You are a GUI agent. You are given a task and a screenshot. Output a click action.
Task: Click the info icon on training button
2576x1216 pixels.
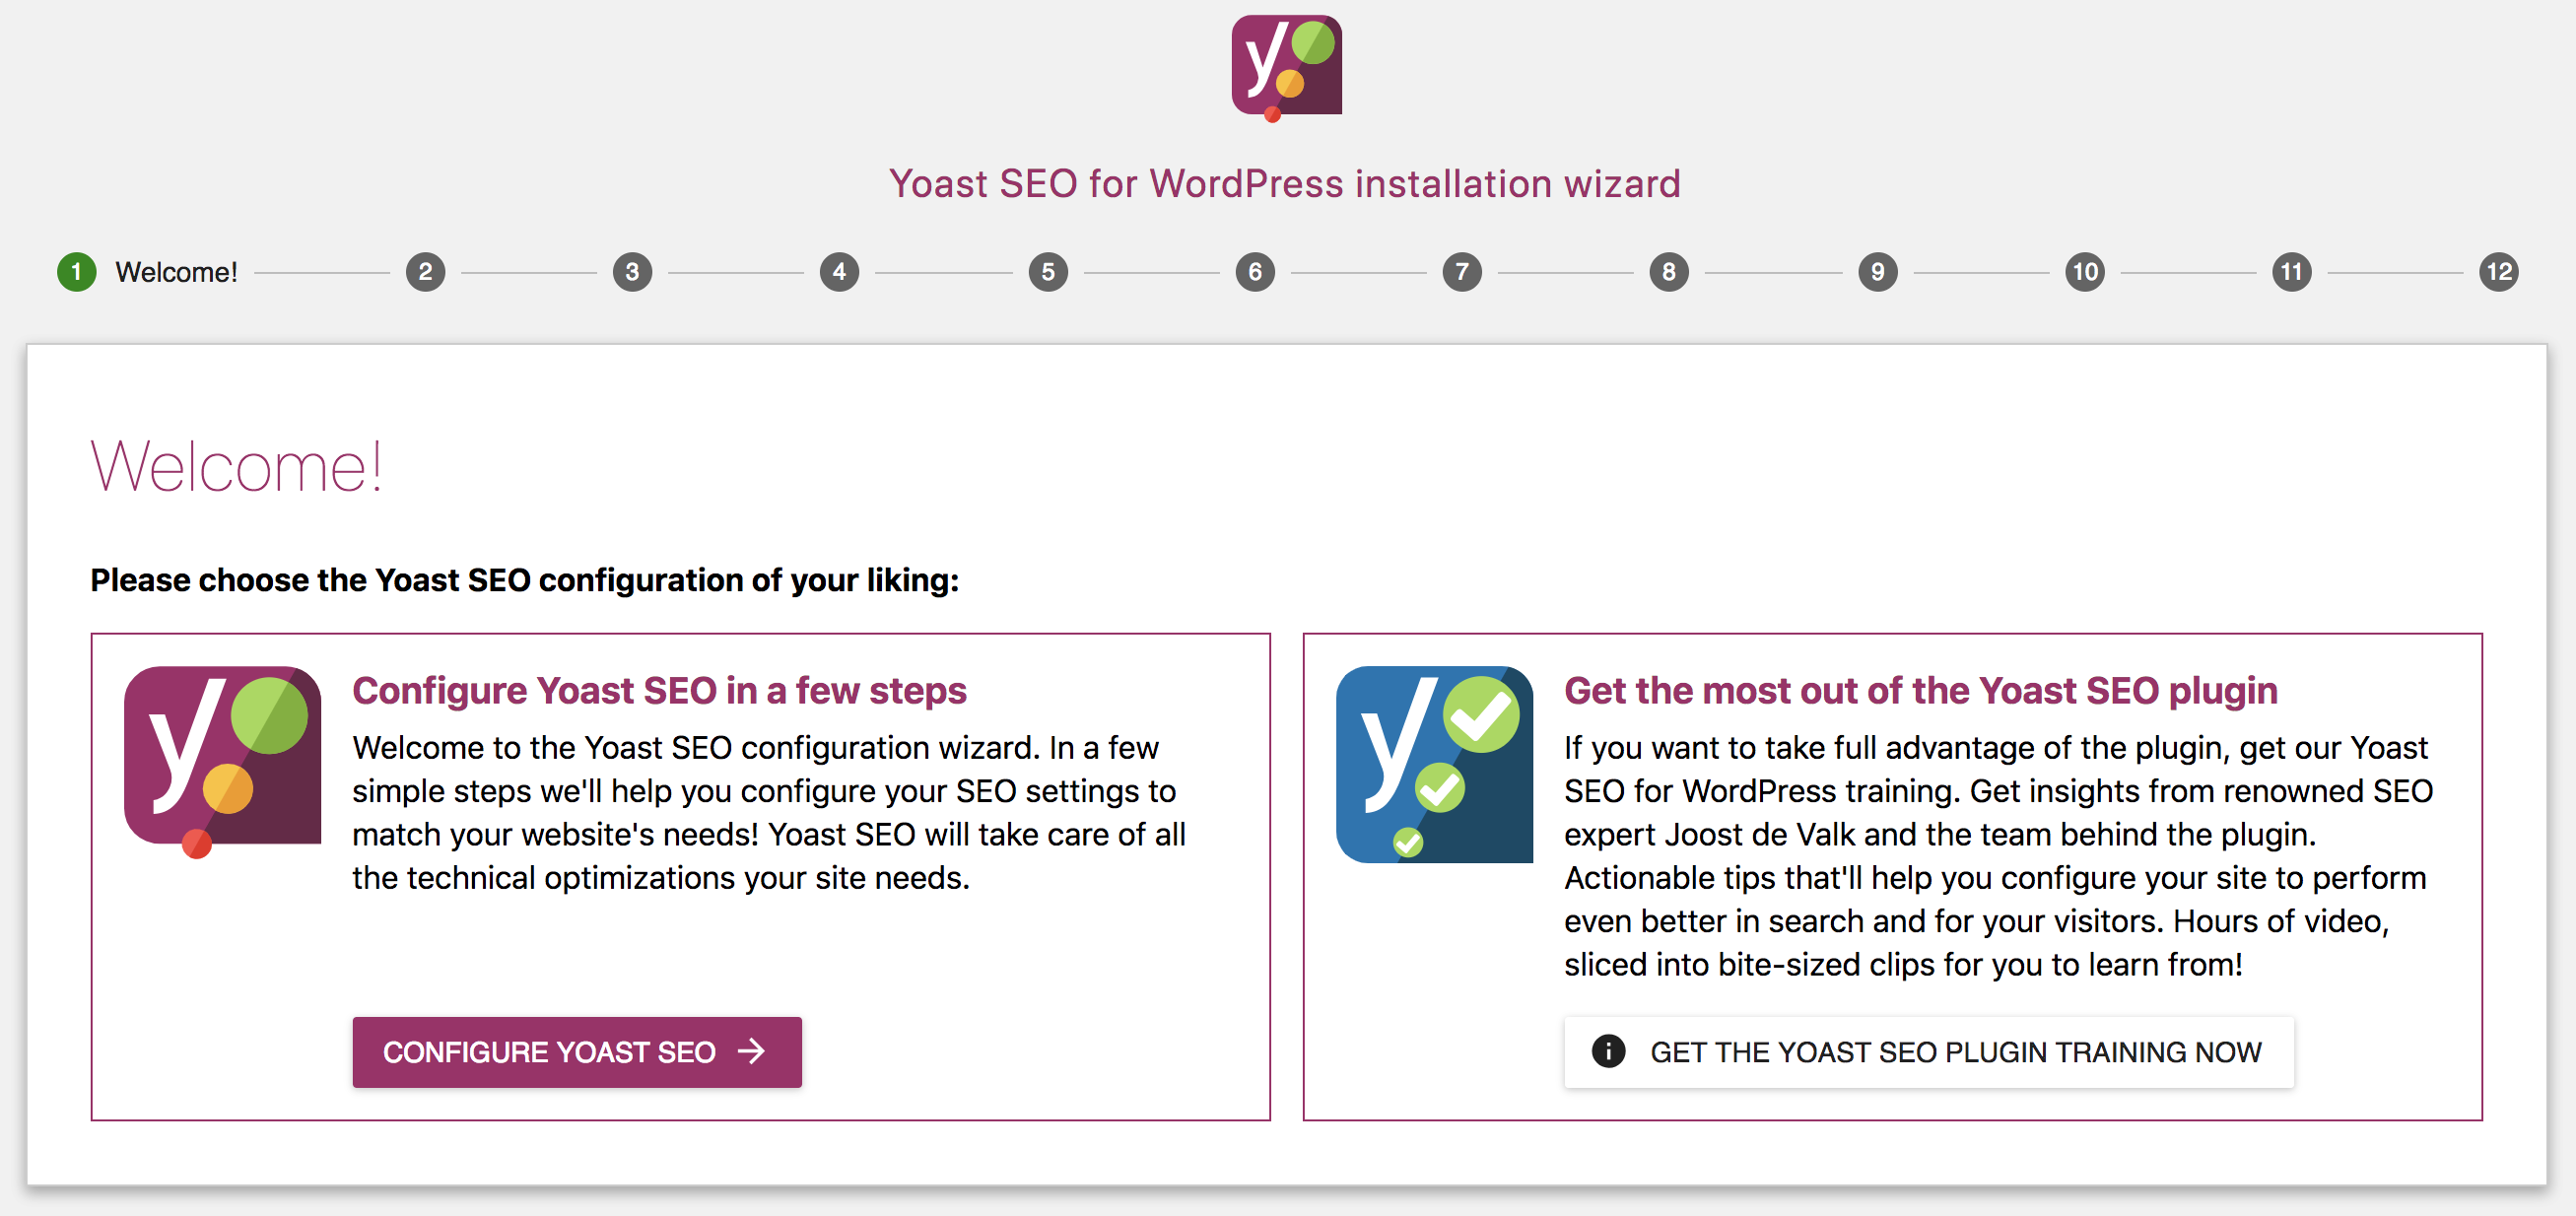tap(1608, 1051)
